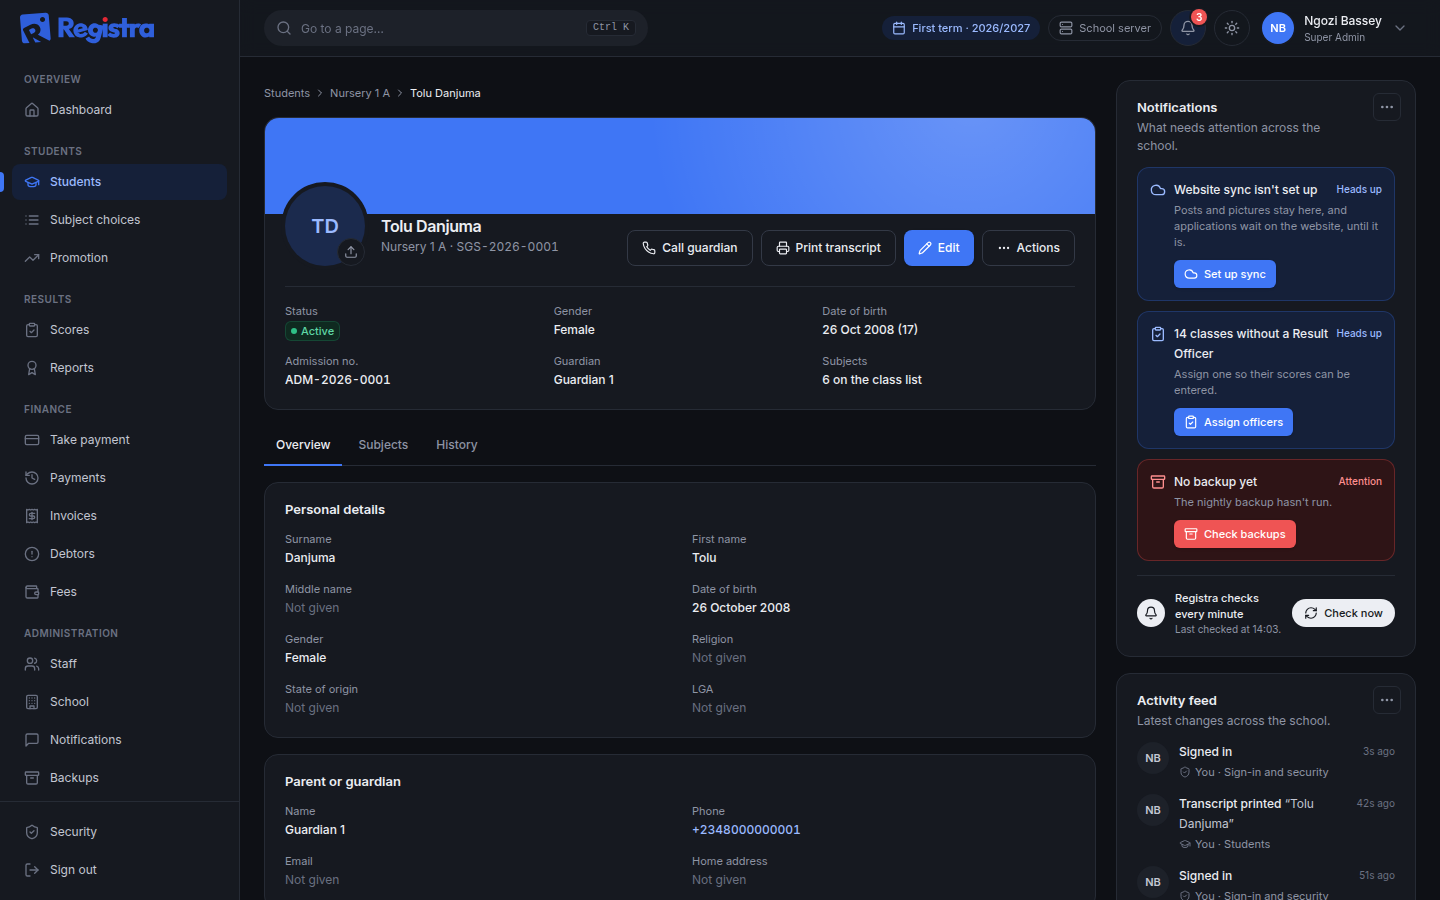The width and height of the screenshot is (1440, 900).
Task: Open the notifications bell in the top bar
Action: pyautogui.click(x=1188, y=28)
